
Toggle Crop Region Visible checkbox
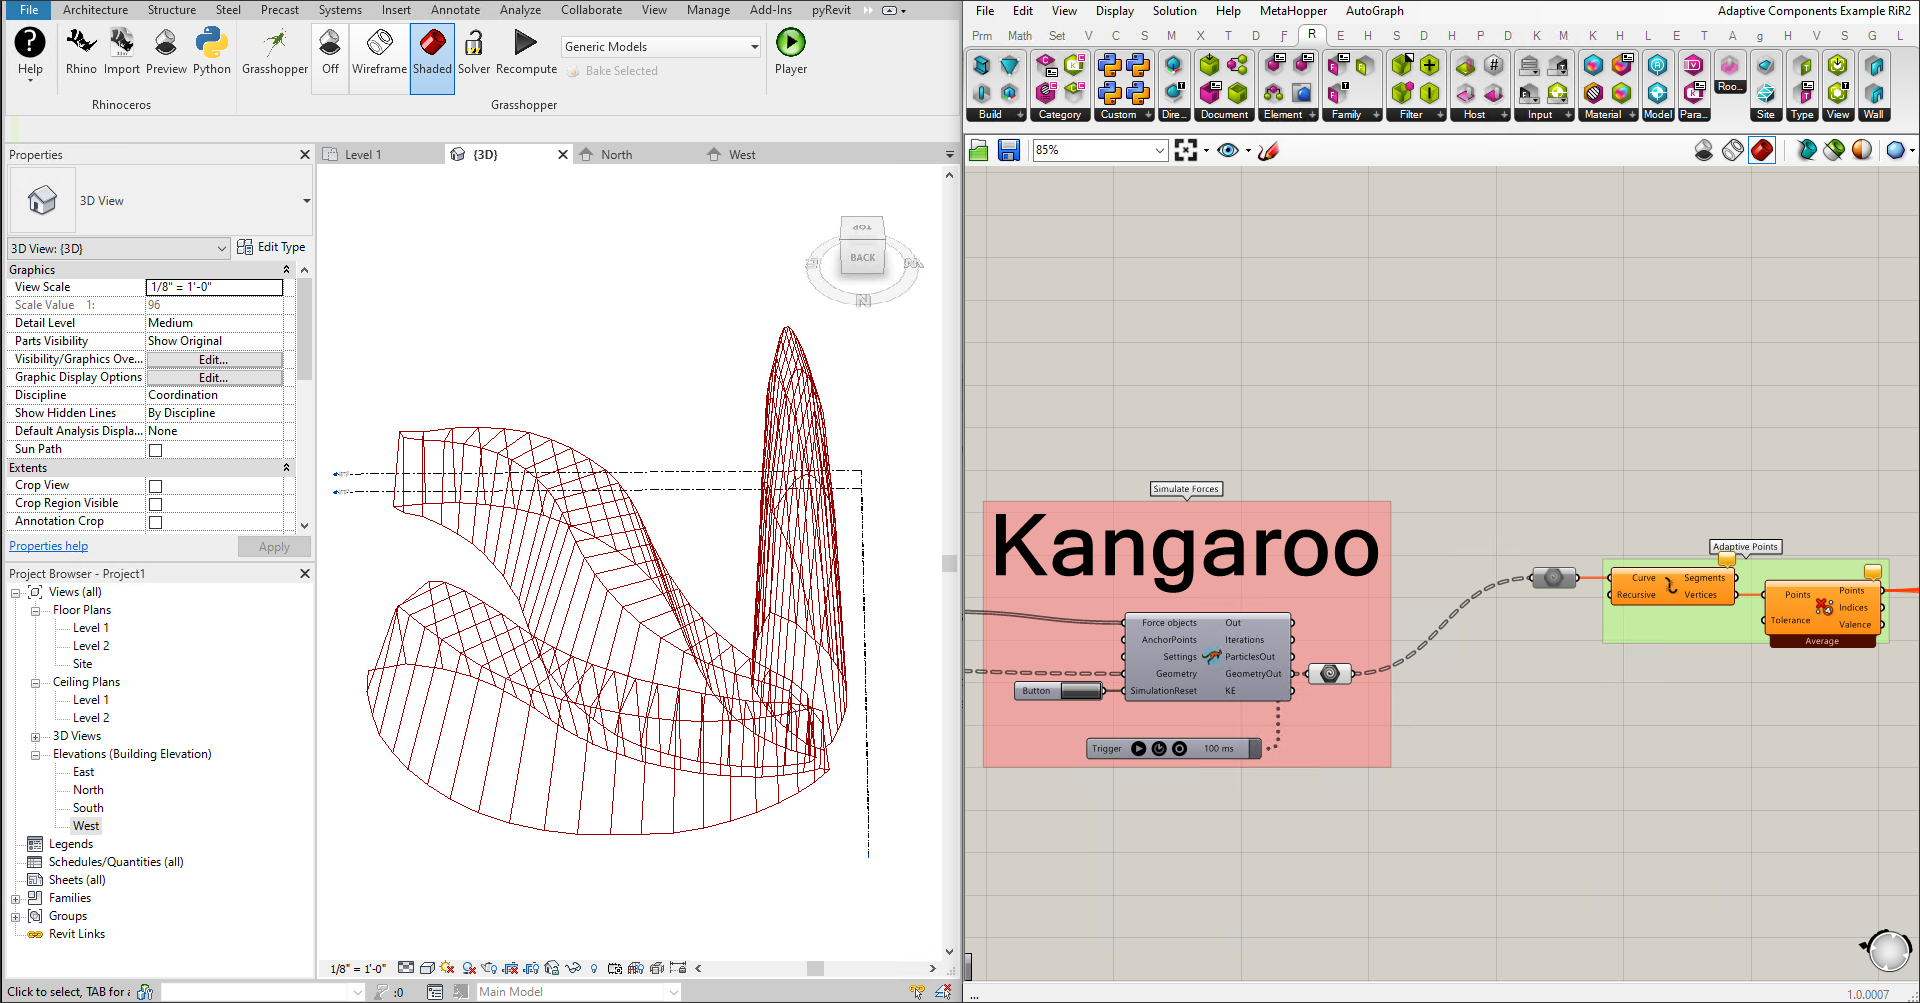click(155, 504)
